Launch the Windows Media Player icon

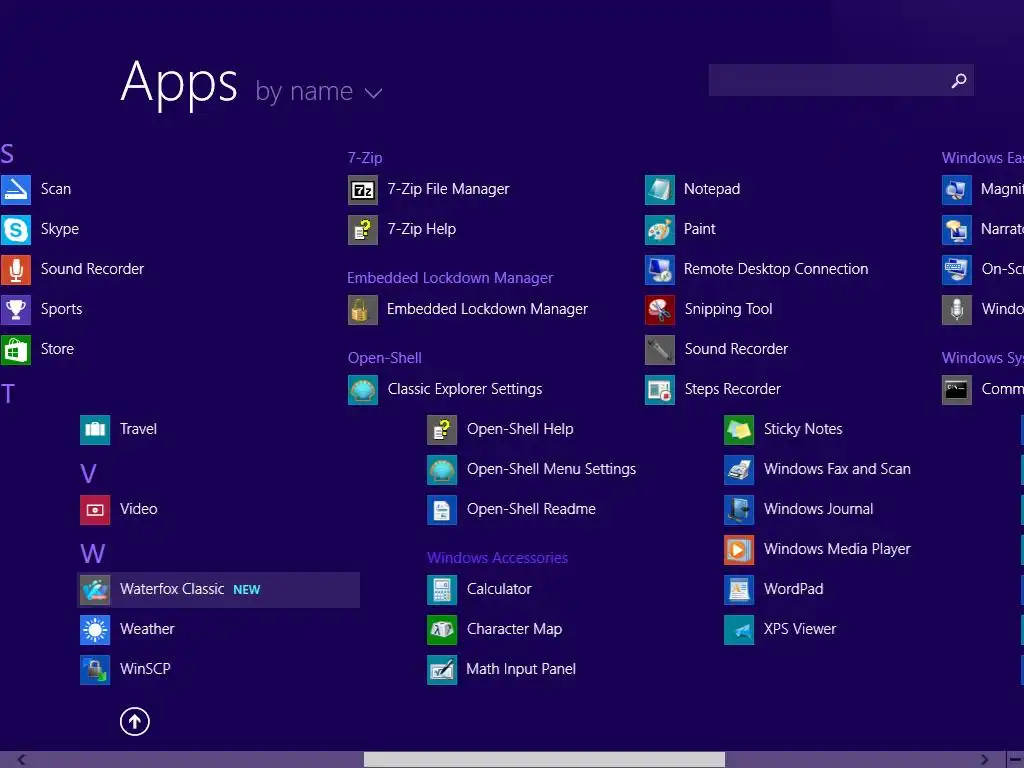pos(739,549)
